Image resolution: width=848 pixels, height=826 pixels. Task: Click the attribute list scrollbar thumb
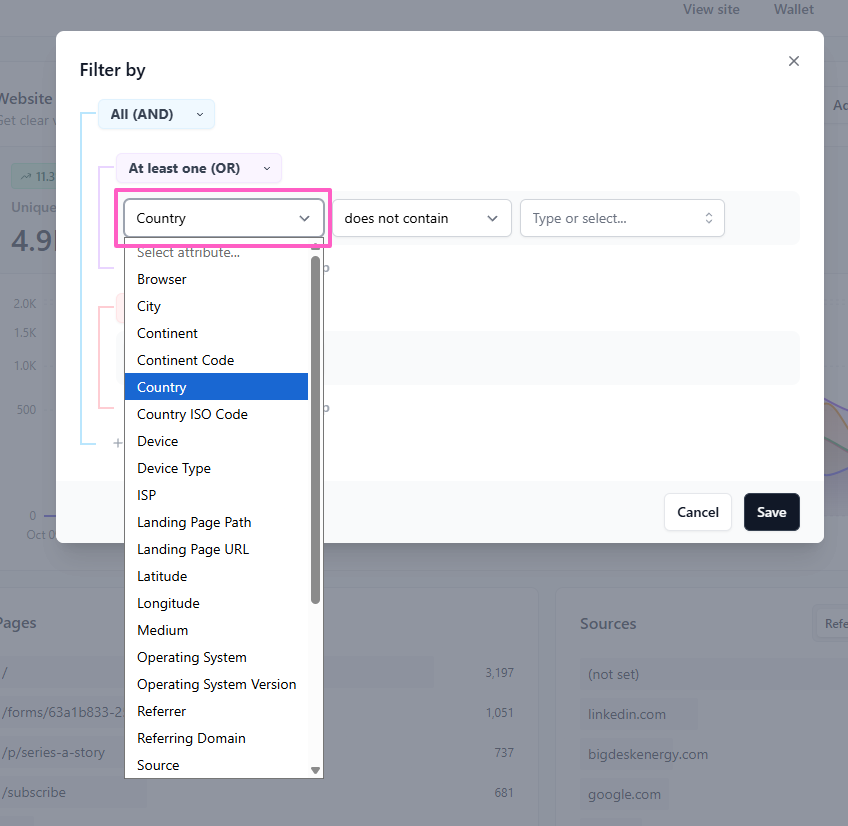(x=316, y=430)
